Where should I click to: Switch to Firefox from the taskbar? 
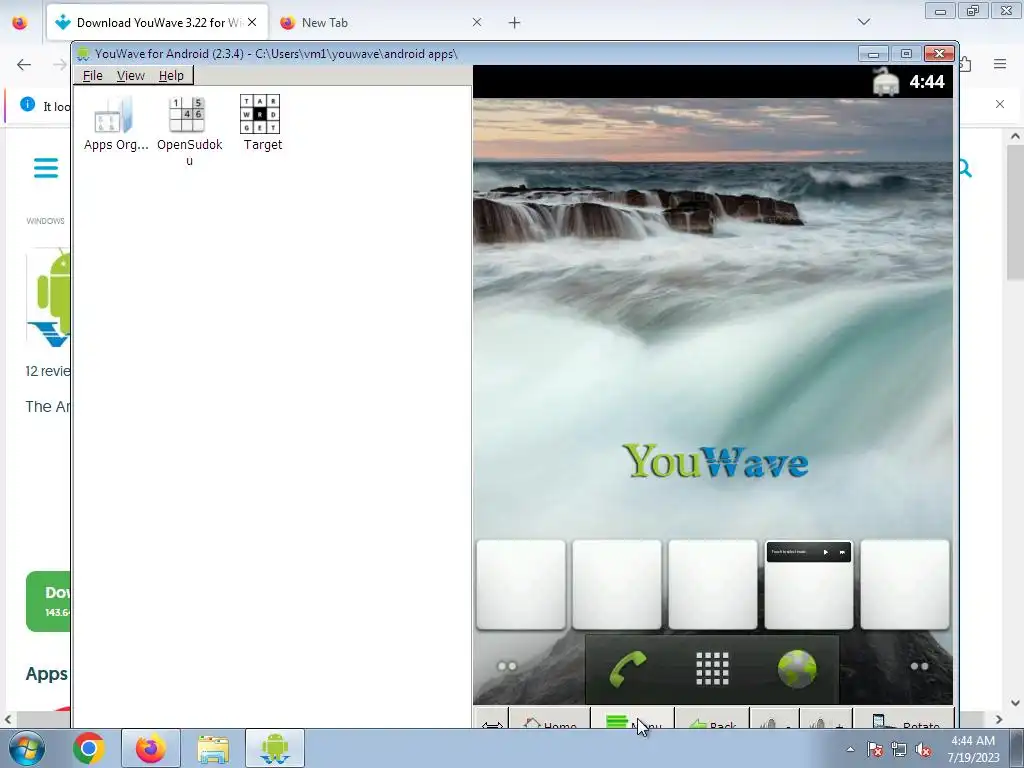coord(150,748)
